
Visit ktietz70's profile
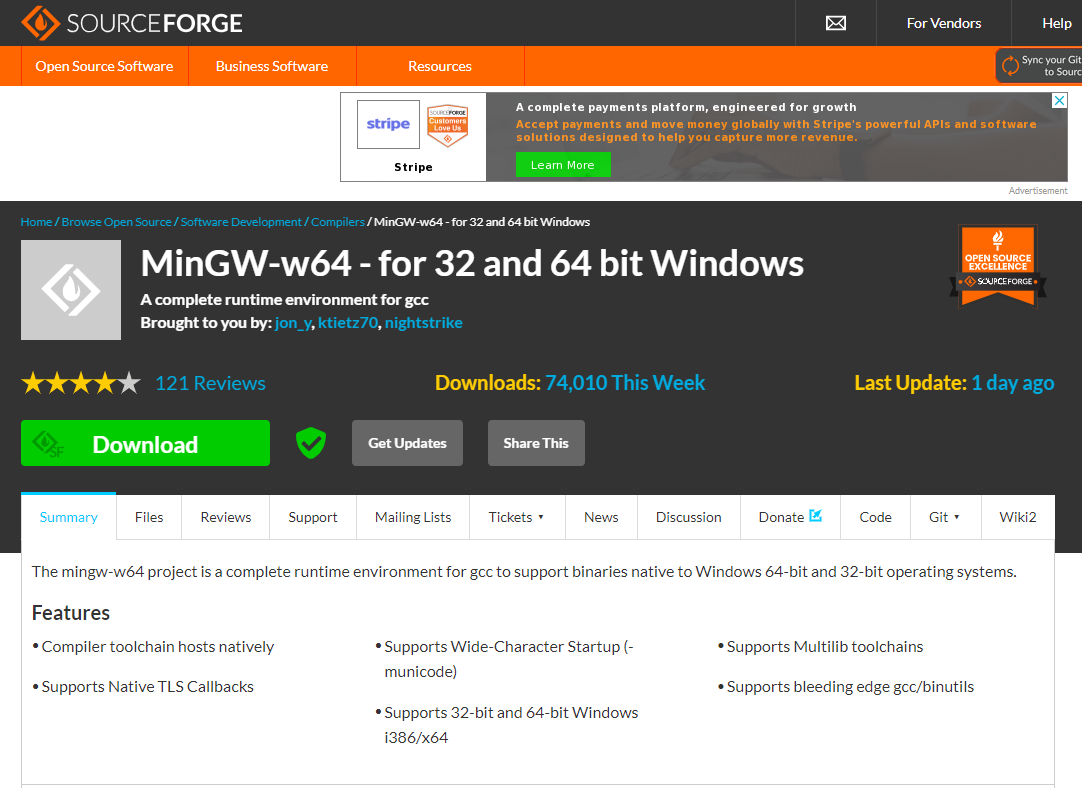[348, 322]
